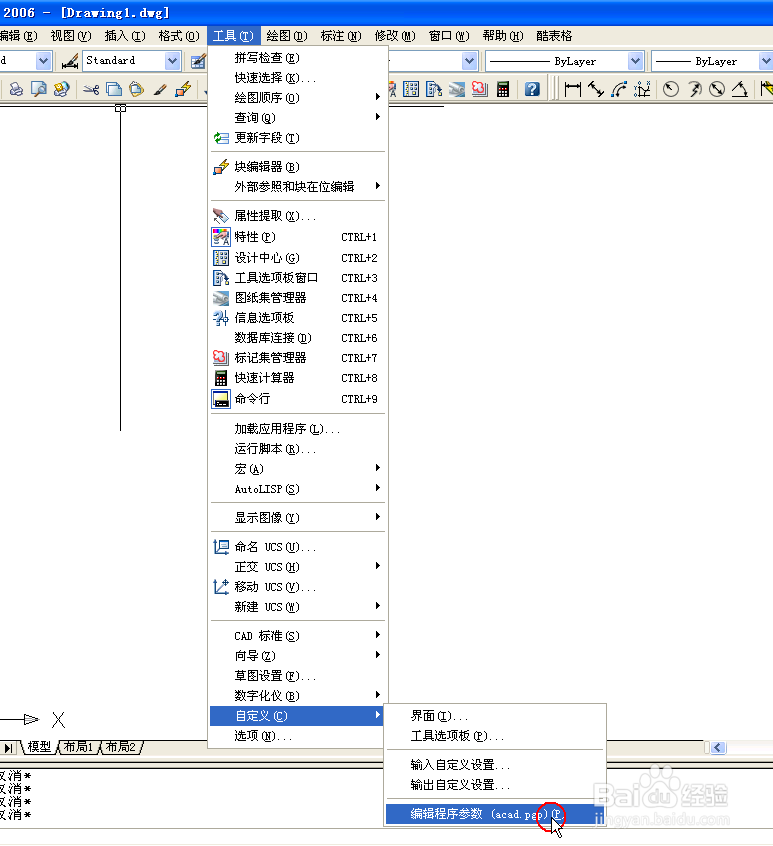Click the Cut scissors icon
The width and height of the screenshot is (773, 846).
coord(91,89)
